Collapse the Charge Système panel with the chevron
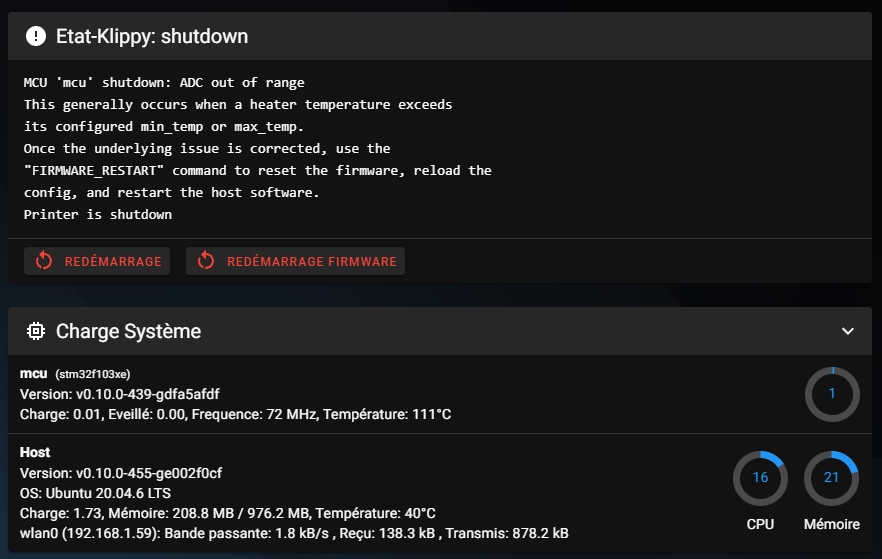Image resolution: width=882 pixels, height=559 pixels. tap(848, 331)
